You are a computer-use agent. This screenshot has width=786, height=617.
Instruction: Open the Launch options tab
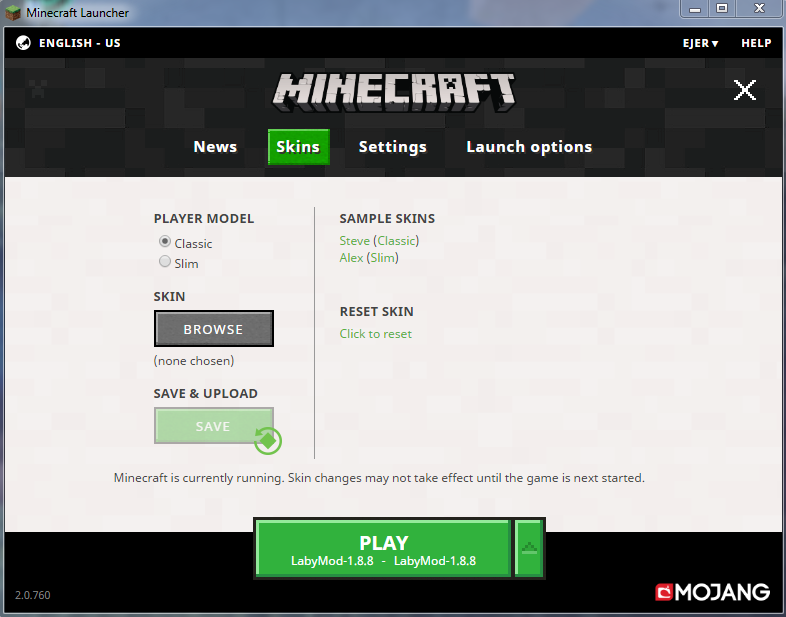(x=529, y=147)
